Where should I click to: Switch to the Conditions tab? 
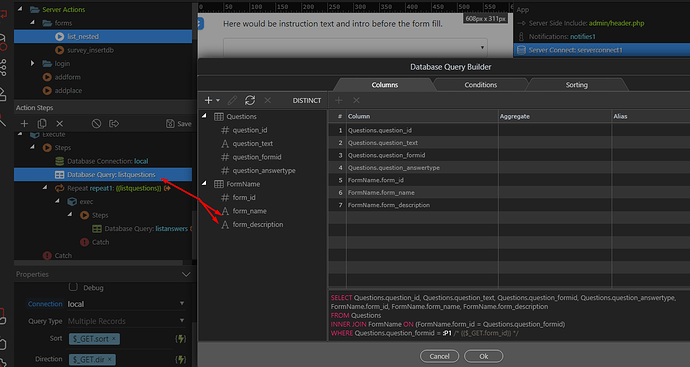[x=481, y=85]
